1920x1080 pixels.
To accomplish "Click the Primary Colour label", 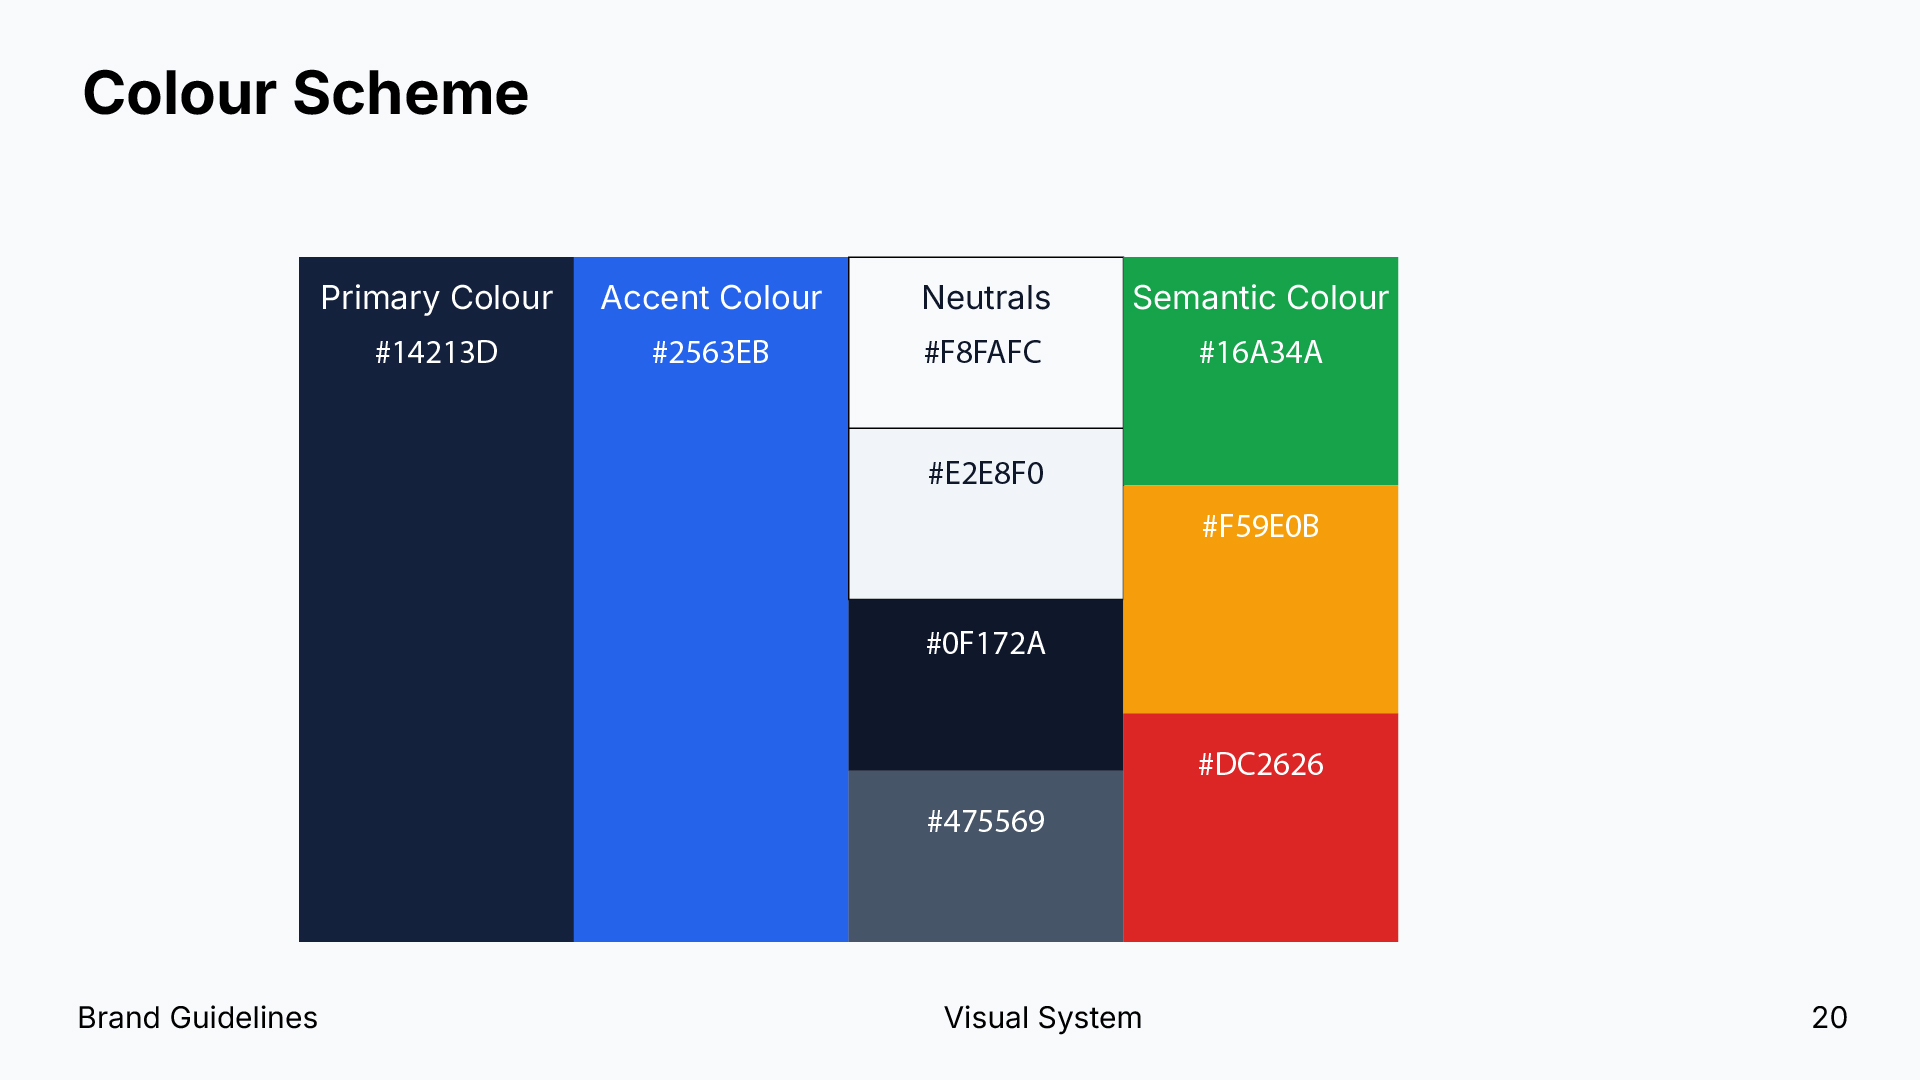I will (x=436, y=298).
